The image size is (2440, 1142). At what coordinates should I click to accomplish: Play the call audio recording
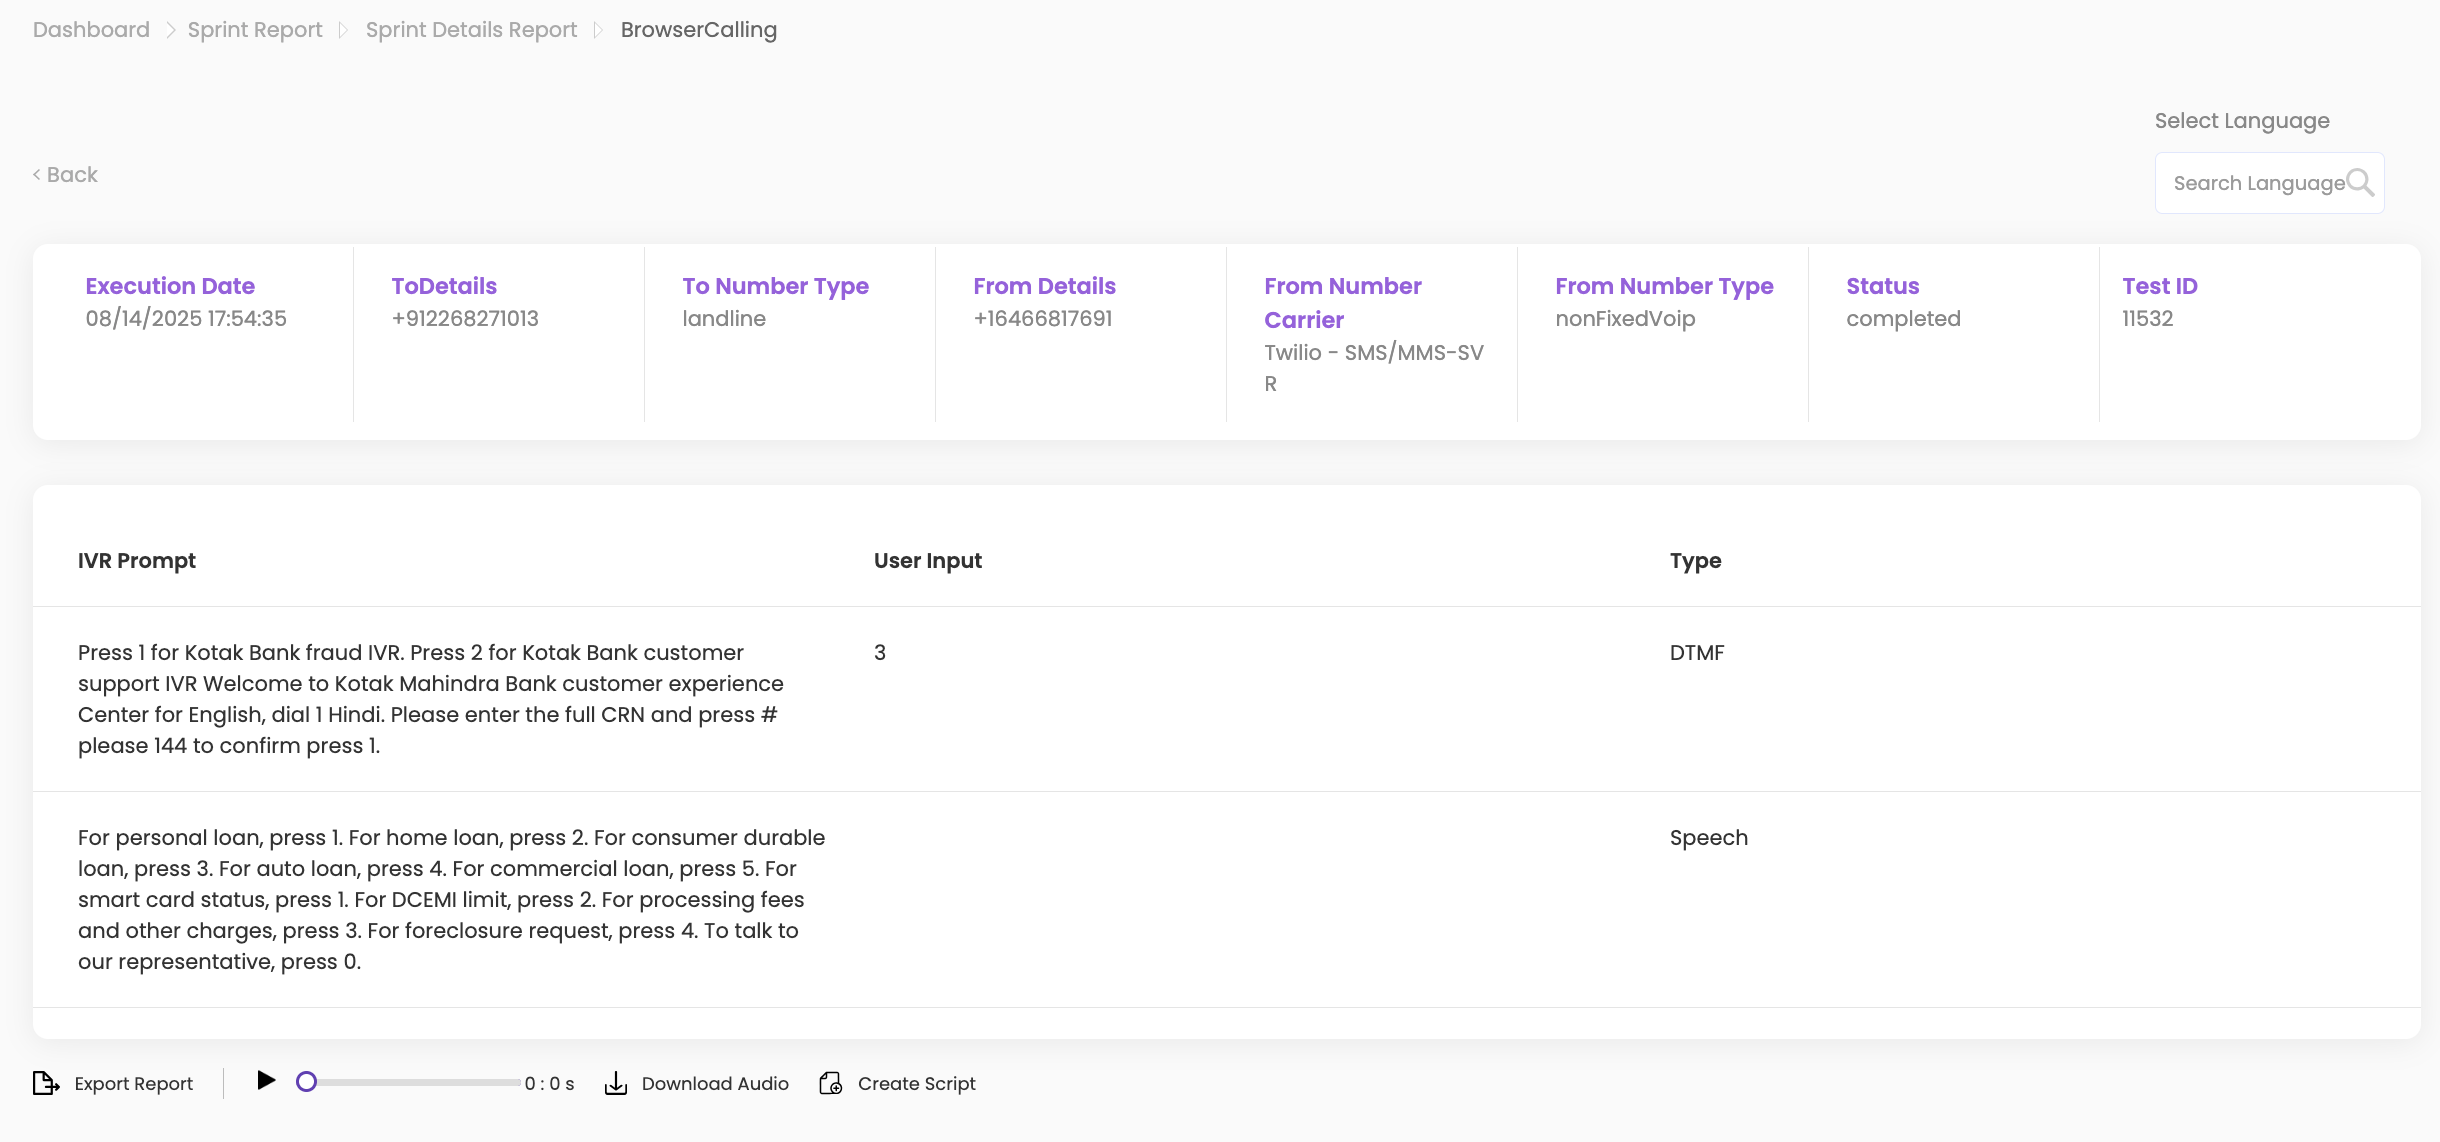pyautogui.click(x=266, y=1081)
